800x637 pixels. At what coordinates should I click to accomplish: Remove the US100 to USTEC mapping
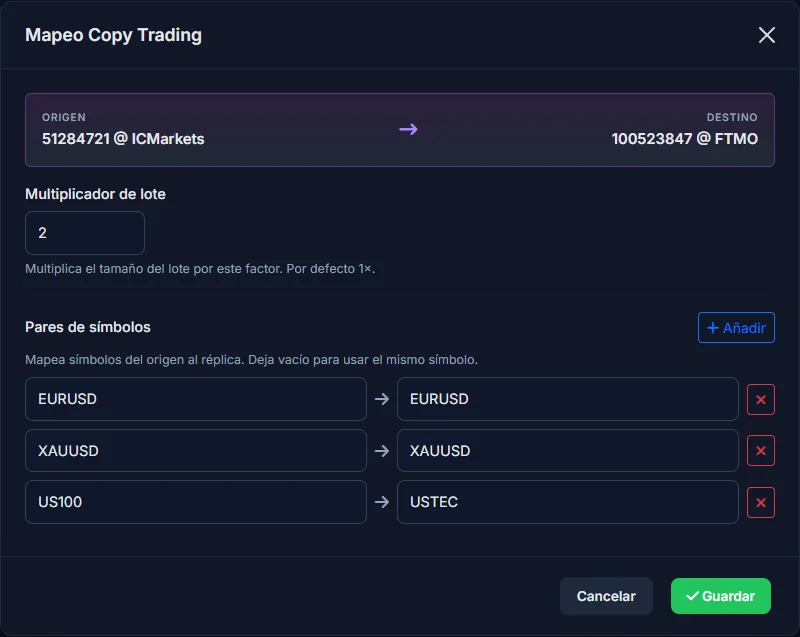click(x=761, y=502)
